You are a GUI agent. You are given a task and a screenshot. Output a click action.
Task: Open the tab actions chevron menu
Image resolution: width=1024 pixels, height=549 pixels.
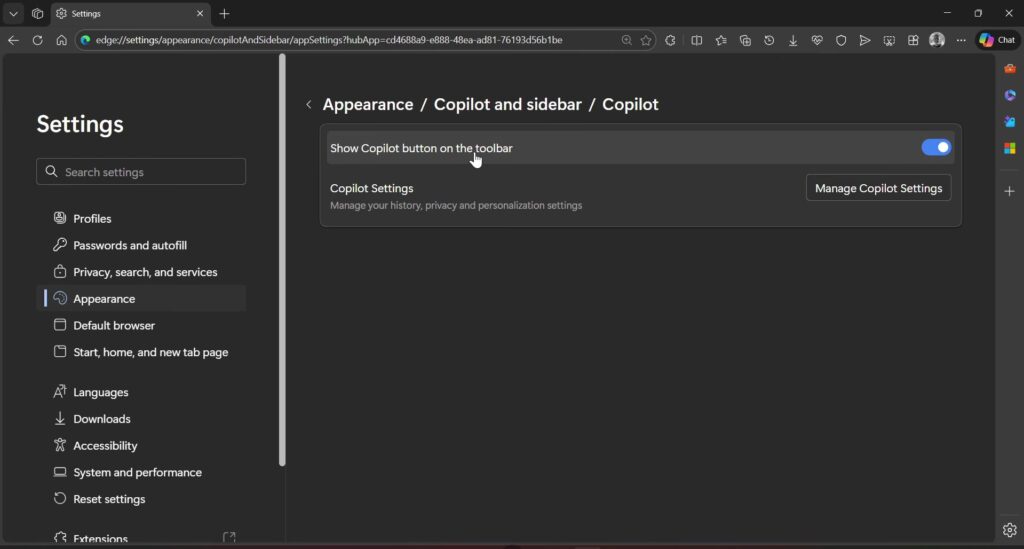pos(13,13)
